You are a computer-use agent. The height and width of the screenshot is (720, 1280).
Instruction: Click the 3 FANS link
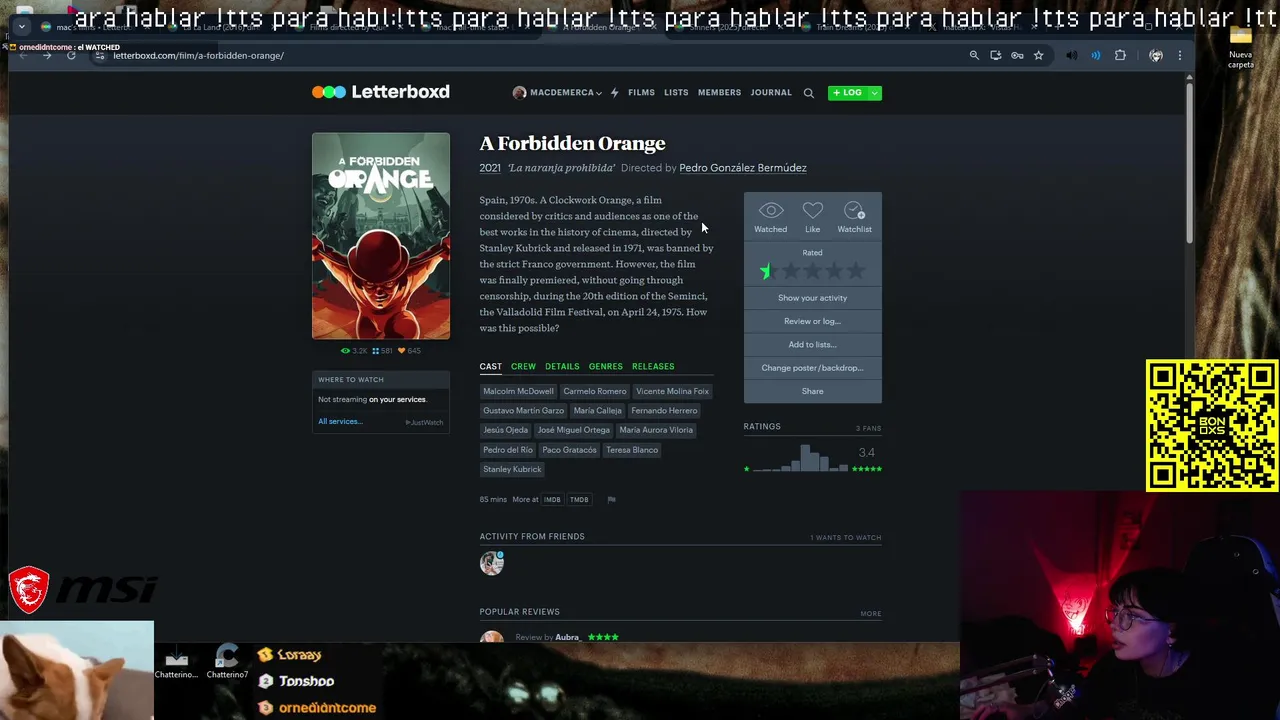tap(868, 428)
